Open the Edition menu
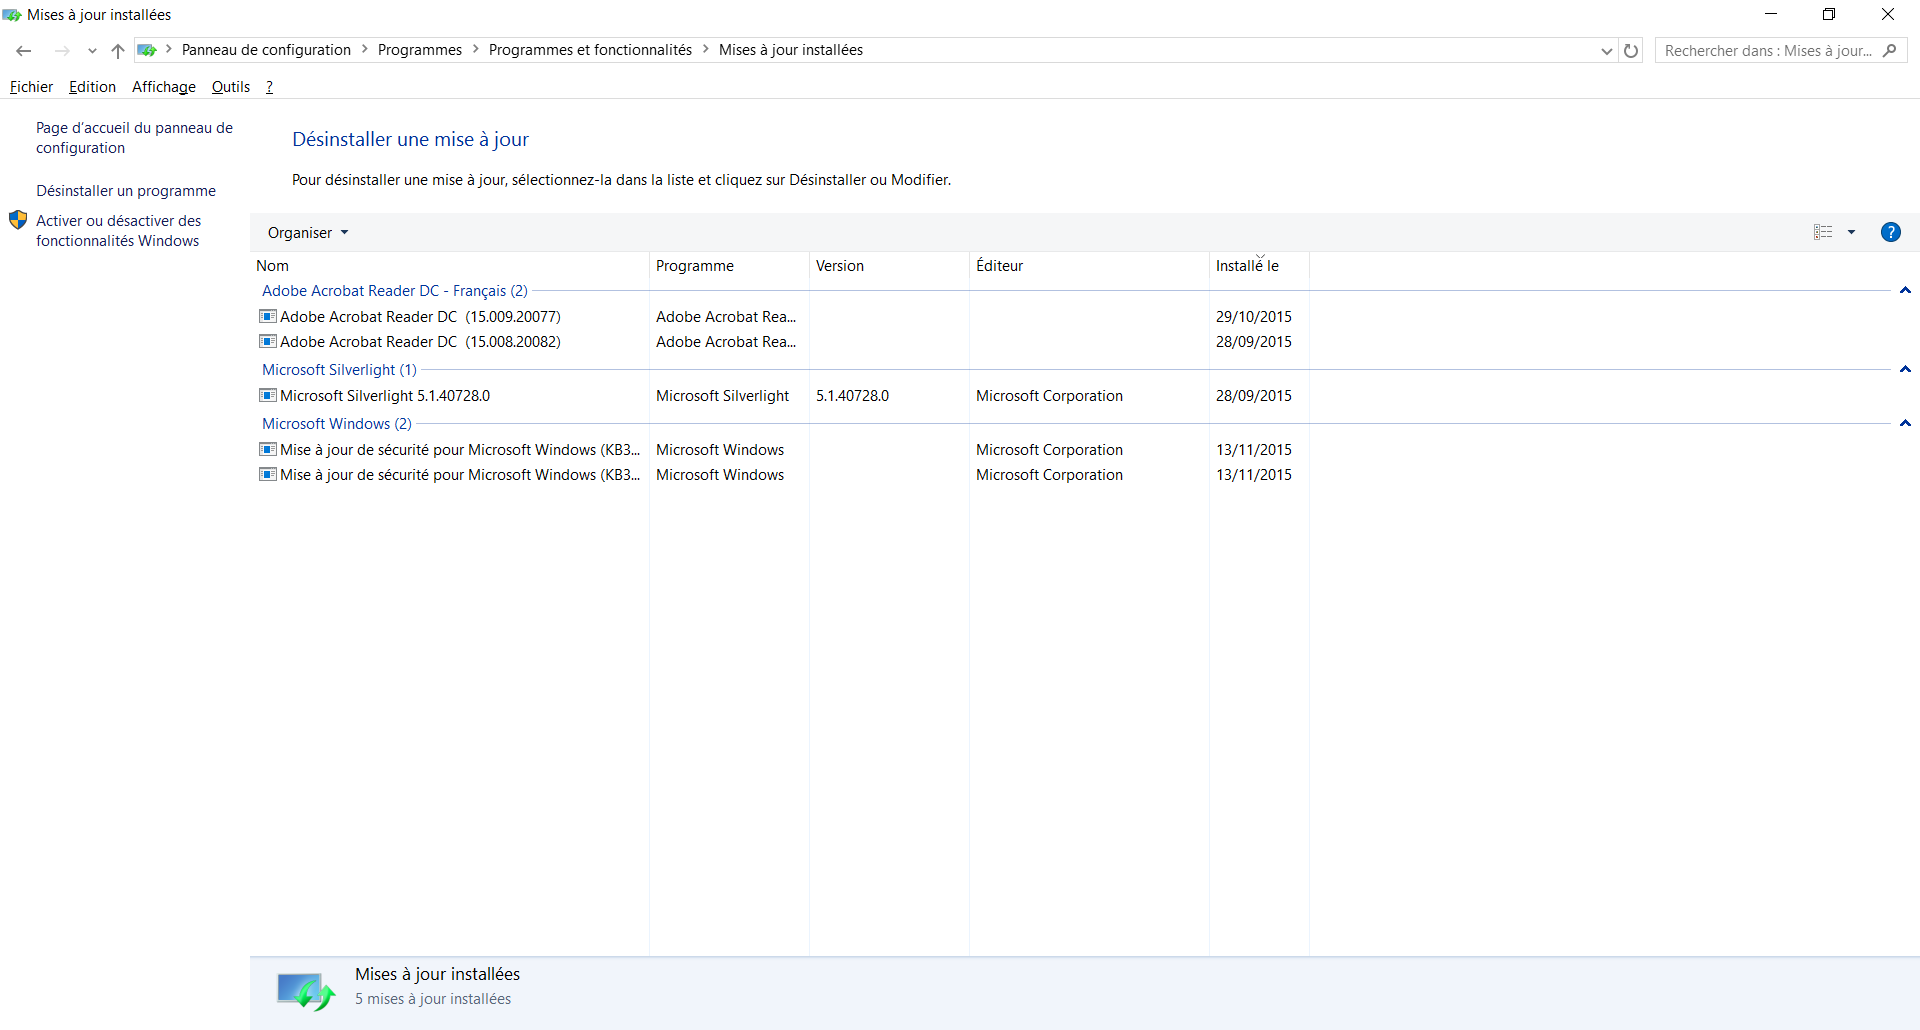The image size is (1920, 1030). [x=92, y=87]
